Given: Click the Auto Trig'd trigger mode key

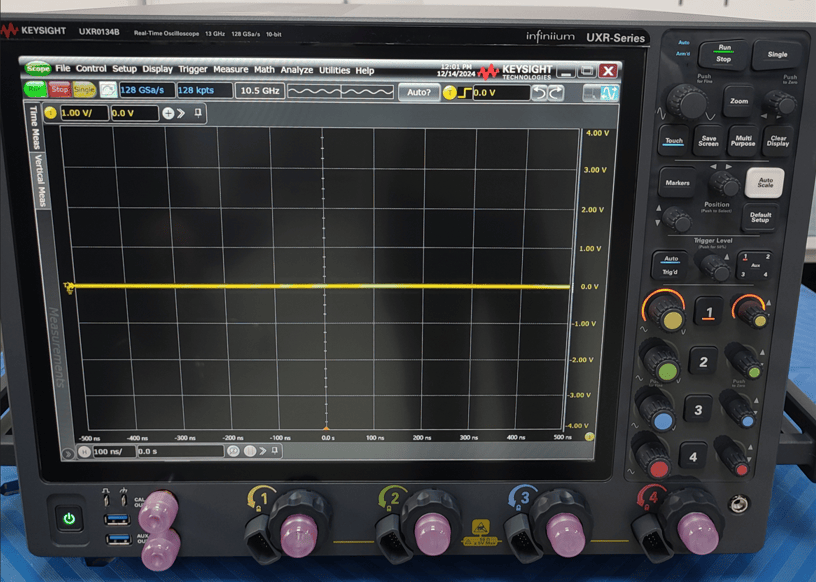Looking at the screenshot, I should click(x=670, y=265).
